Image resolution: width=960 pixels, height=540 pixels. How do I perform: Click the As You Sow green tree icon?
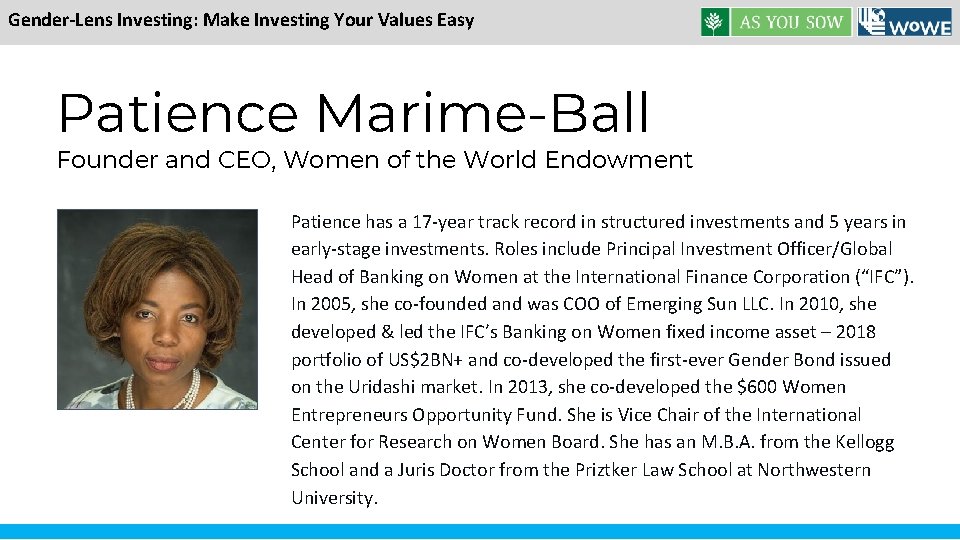pos(714,22)
